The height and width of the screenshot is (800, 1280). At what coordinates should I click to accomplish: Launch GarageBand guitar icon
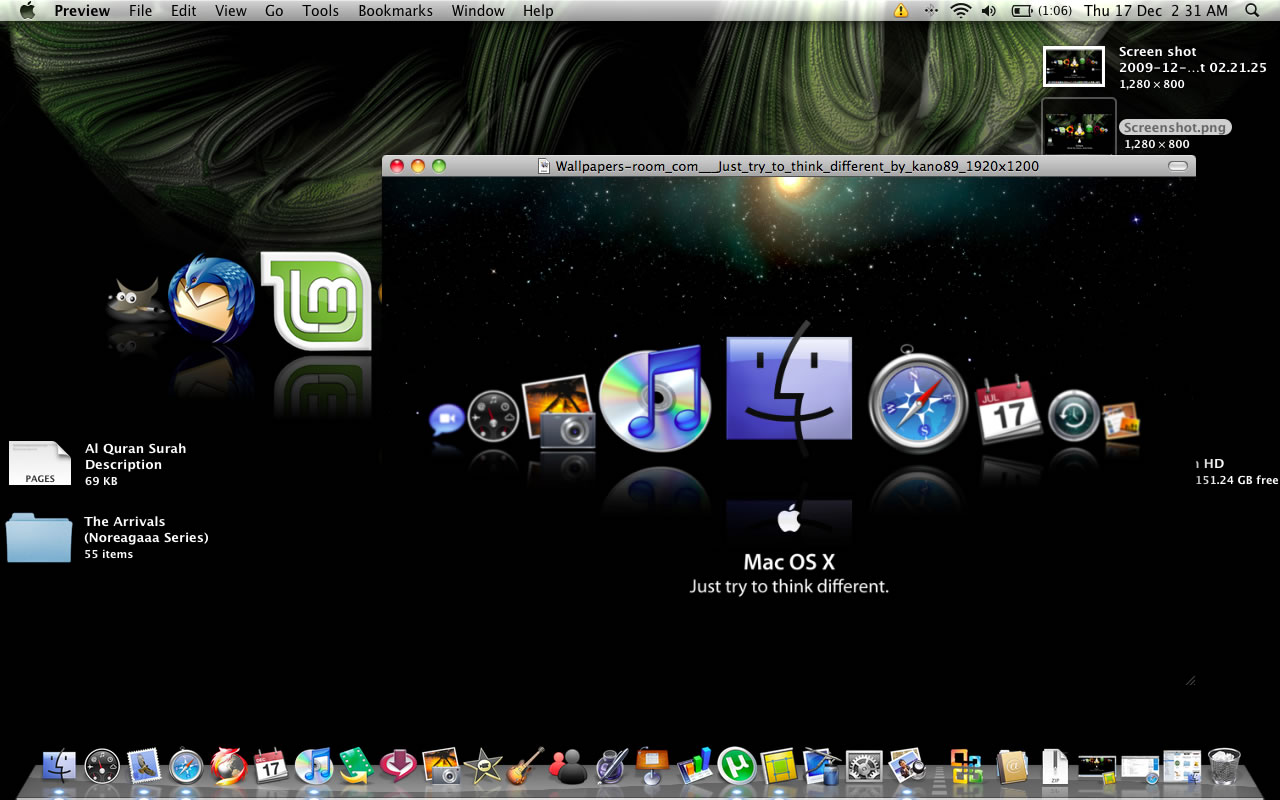click(526, 766)
